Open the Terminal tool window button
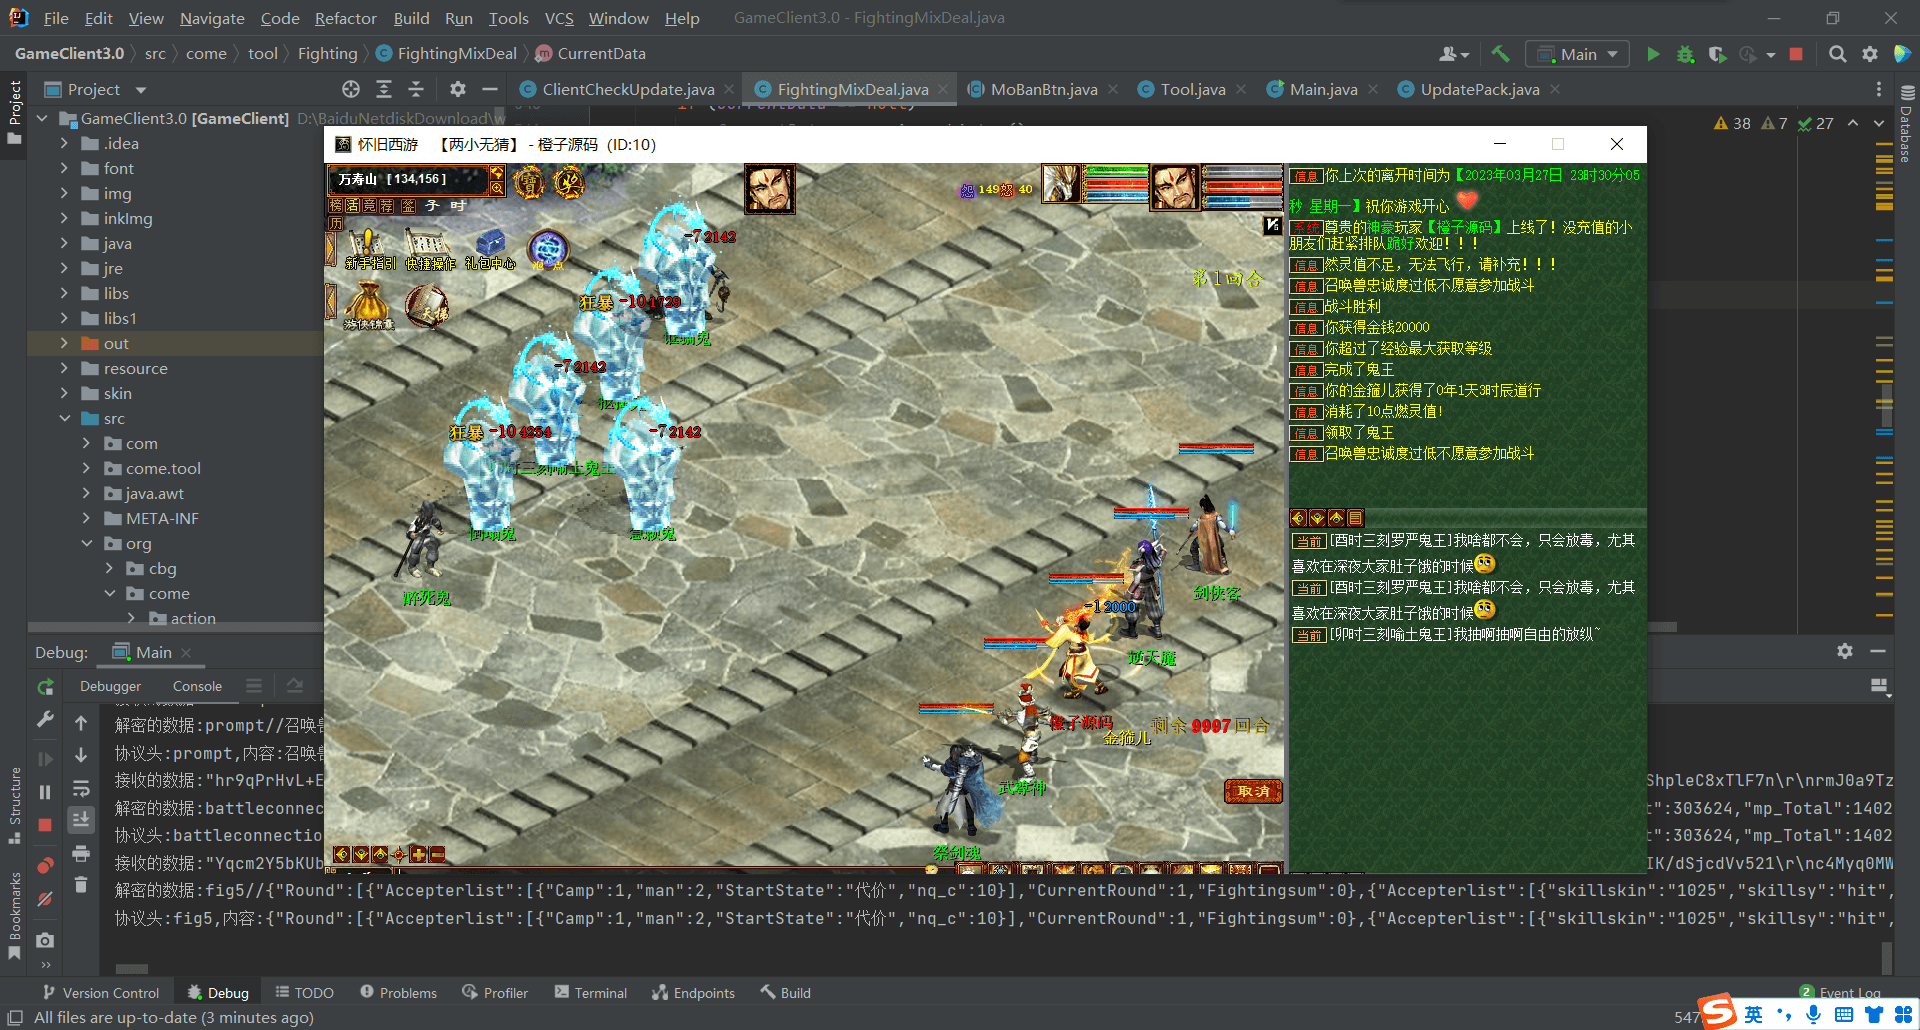Image resolution: width=1920 pixels, height=1030 pixels. coord(591,993)
